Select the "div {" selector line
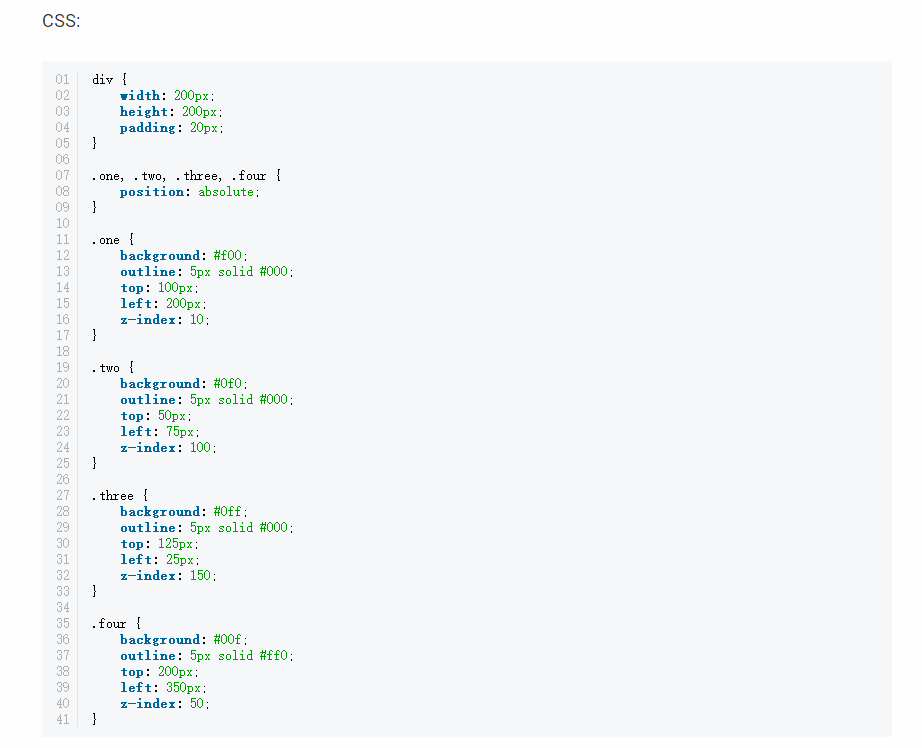922x748 pixels. coord(110,79)
